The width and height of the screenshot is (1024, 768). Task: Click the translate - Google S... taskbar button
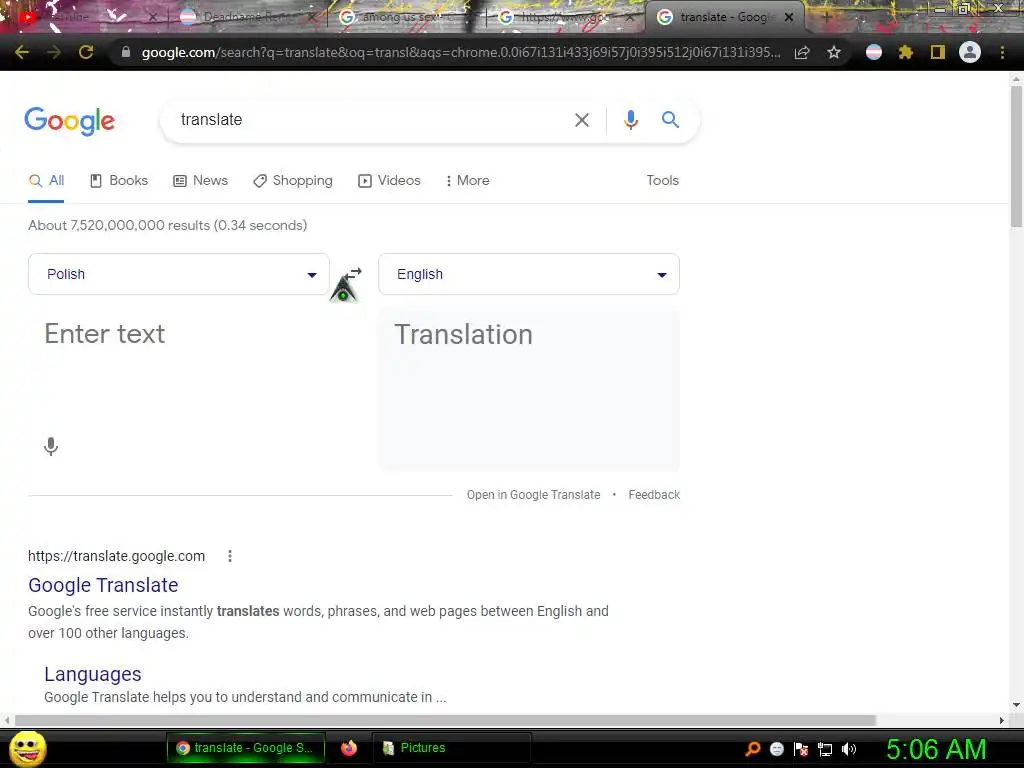point(246,748)
